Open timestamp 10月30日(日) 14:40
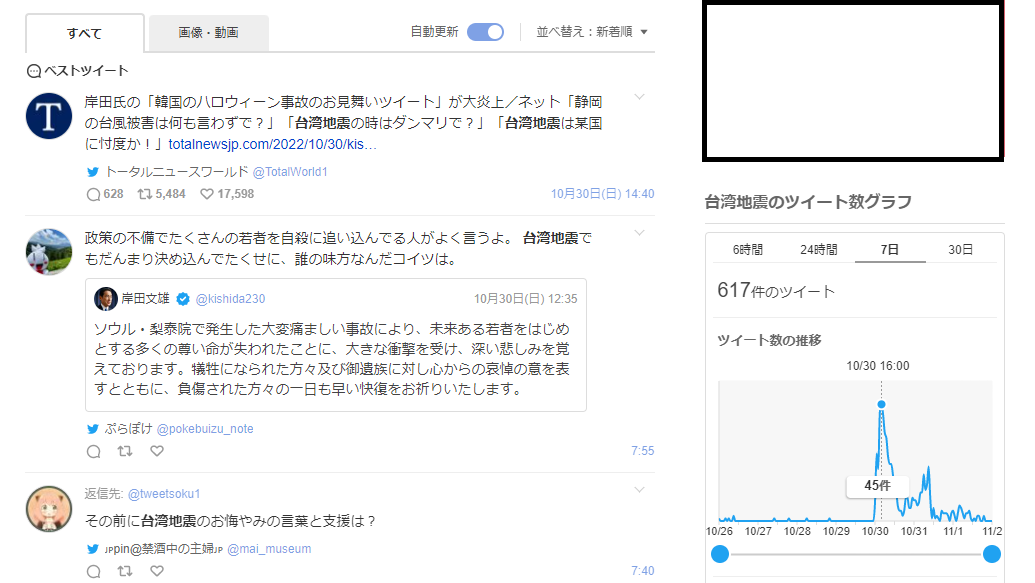This screenshot has height=583, width=1035. coord(603,193)
